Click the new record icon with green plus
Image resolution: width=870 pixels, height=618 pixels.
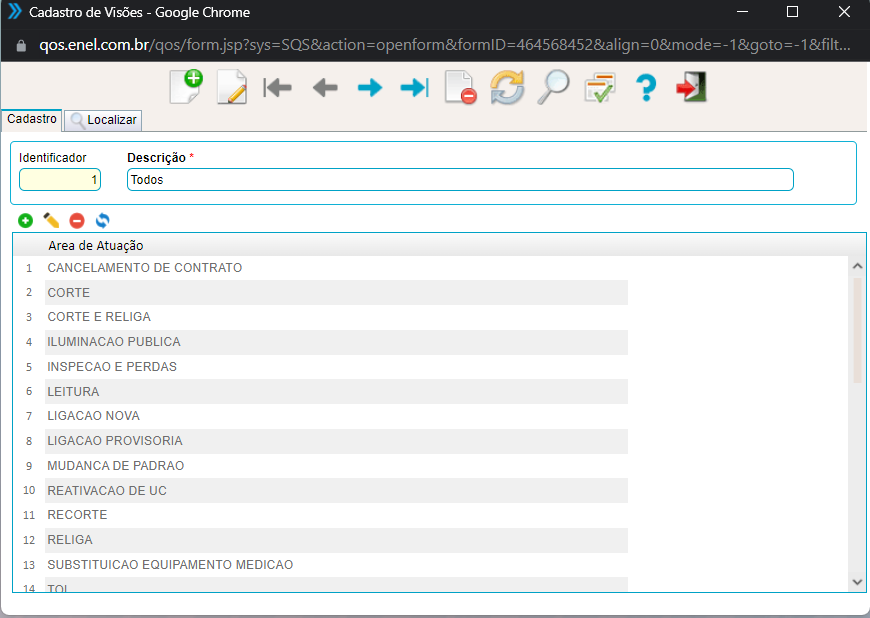185,87
